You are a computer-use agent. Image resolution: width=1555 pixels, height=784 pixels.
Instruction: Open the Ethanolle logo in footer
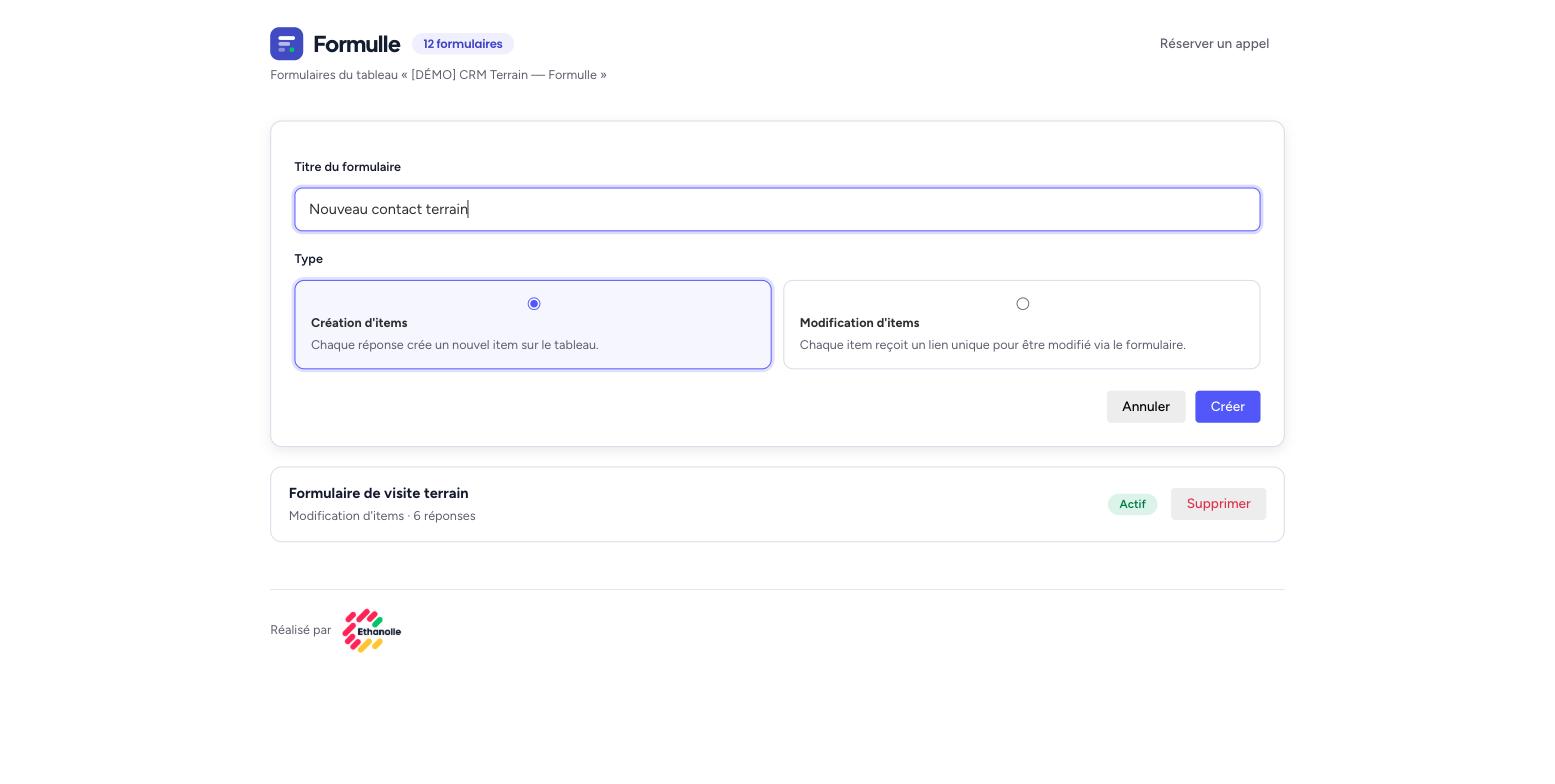click(372, 631)
